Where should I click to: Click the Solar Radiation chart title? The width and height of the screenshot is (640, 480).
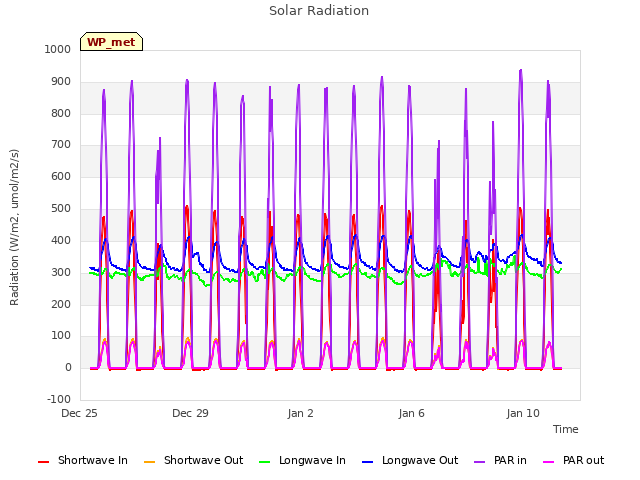click(x=319, y=11)
